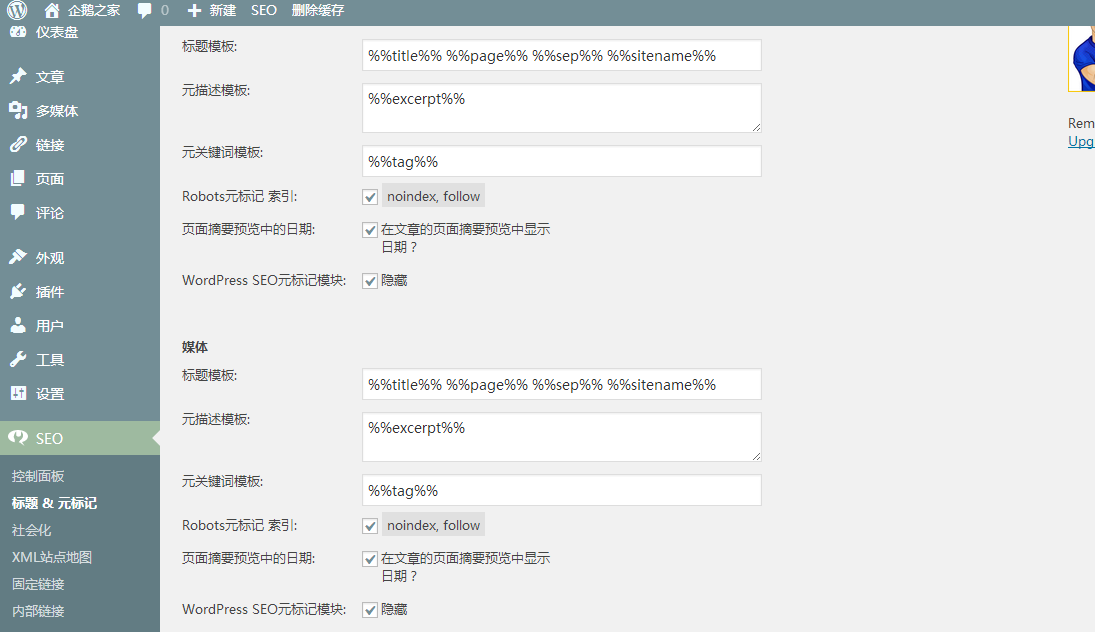Click the 设置 settings icon

18,393
